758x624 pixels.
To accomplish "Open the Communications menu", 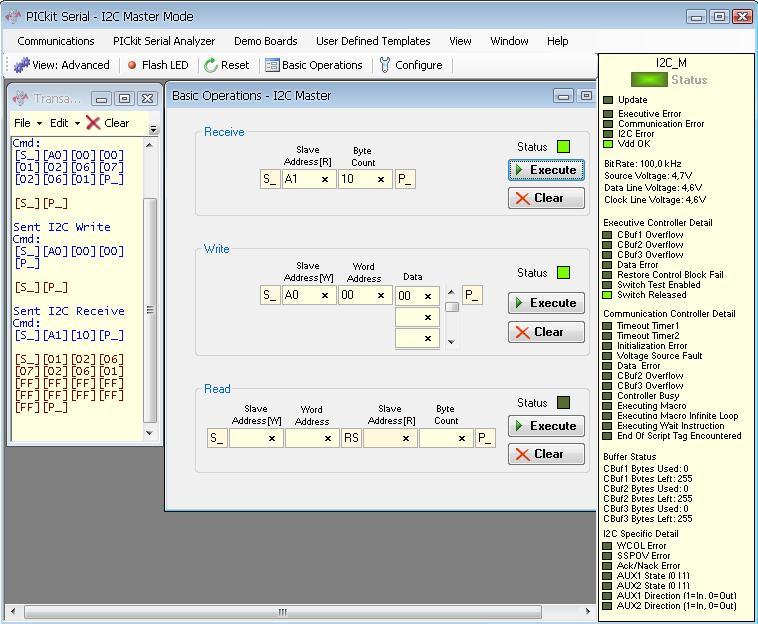I will click(56, 41).
